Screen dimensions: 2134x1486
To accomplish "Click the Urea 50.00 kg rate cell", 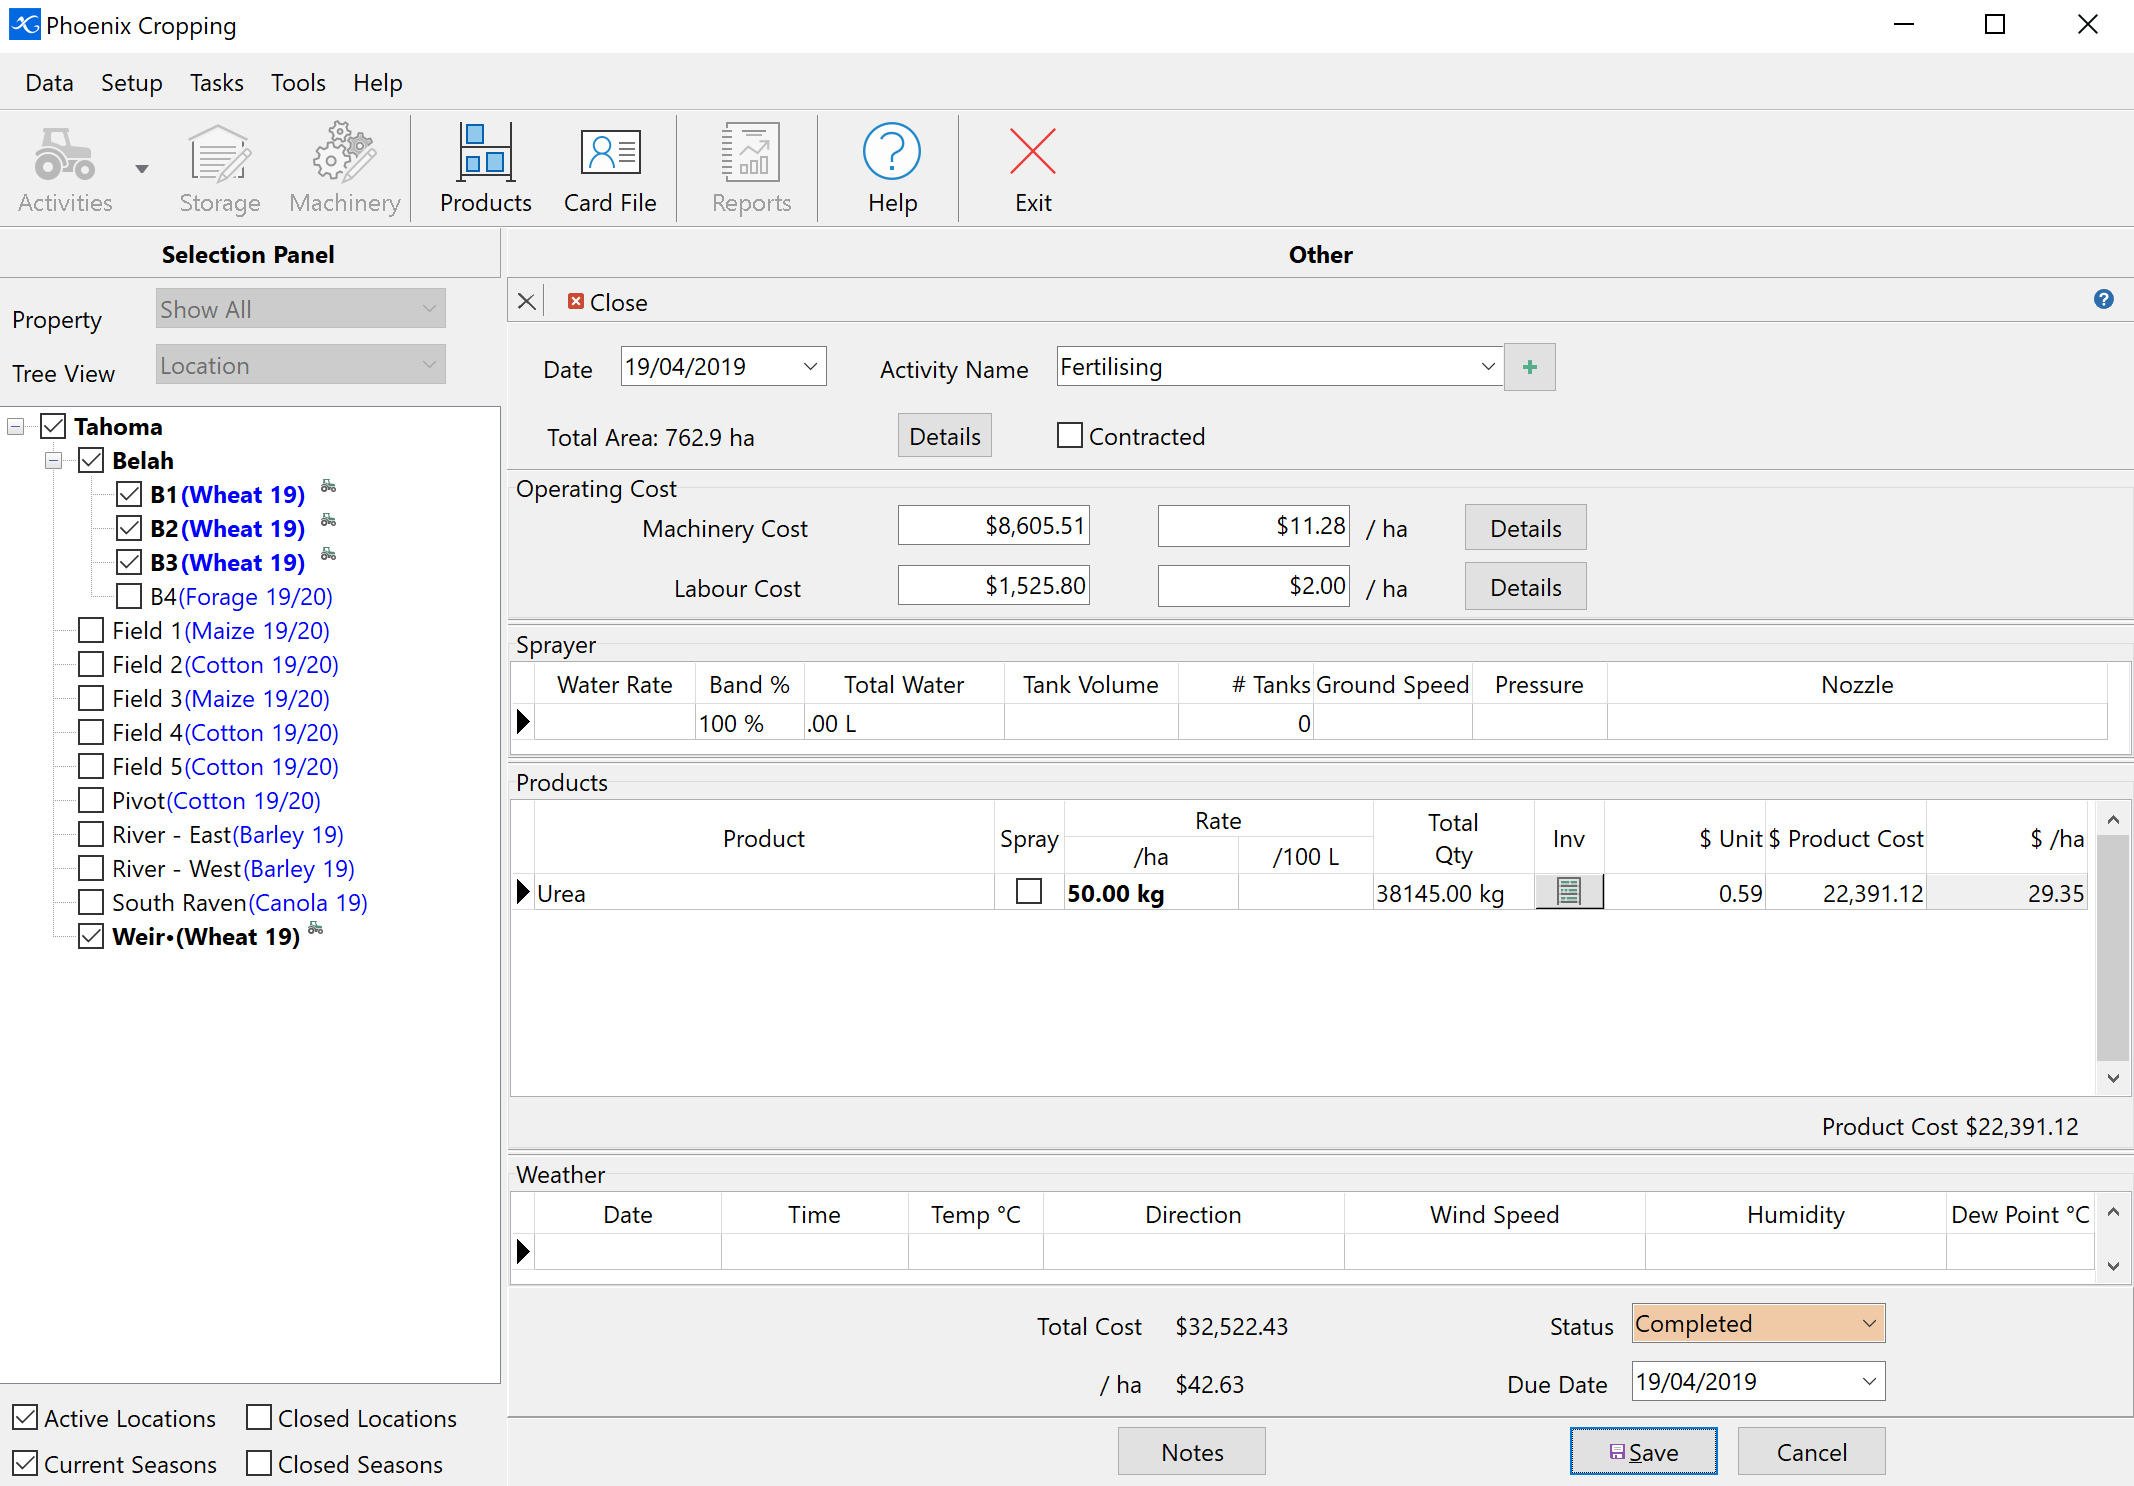I will pyautogui.click(x=1151, y=893).
